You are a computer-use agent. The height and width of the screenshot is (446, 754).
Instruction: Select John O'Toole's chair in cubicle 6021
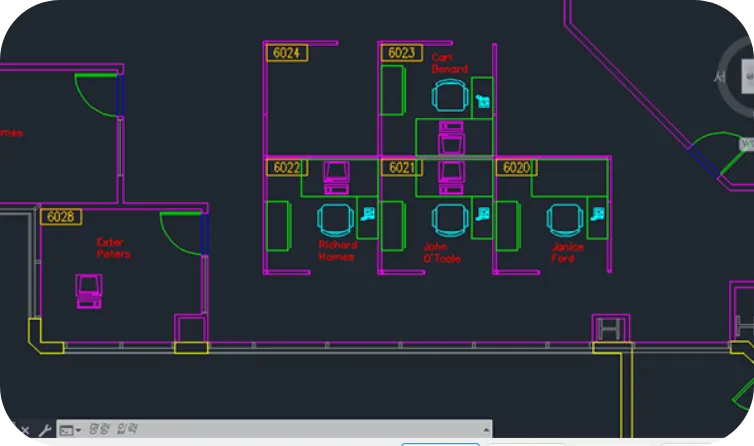point(450,220)
